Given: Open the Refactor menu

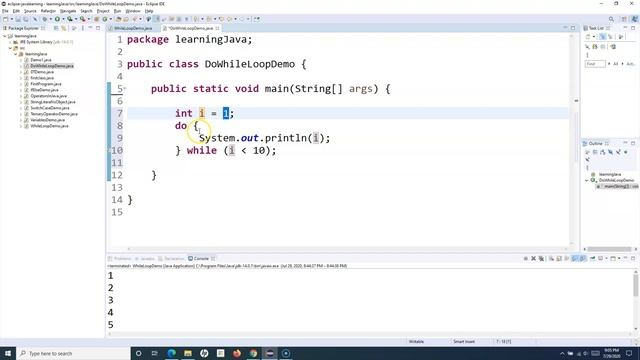Looking at the screenshot, I should (48, 11).
